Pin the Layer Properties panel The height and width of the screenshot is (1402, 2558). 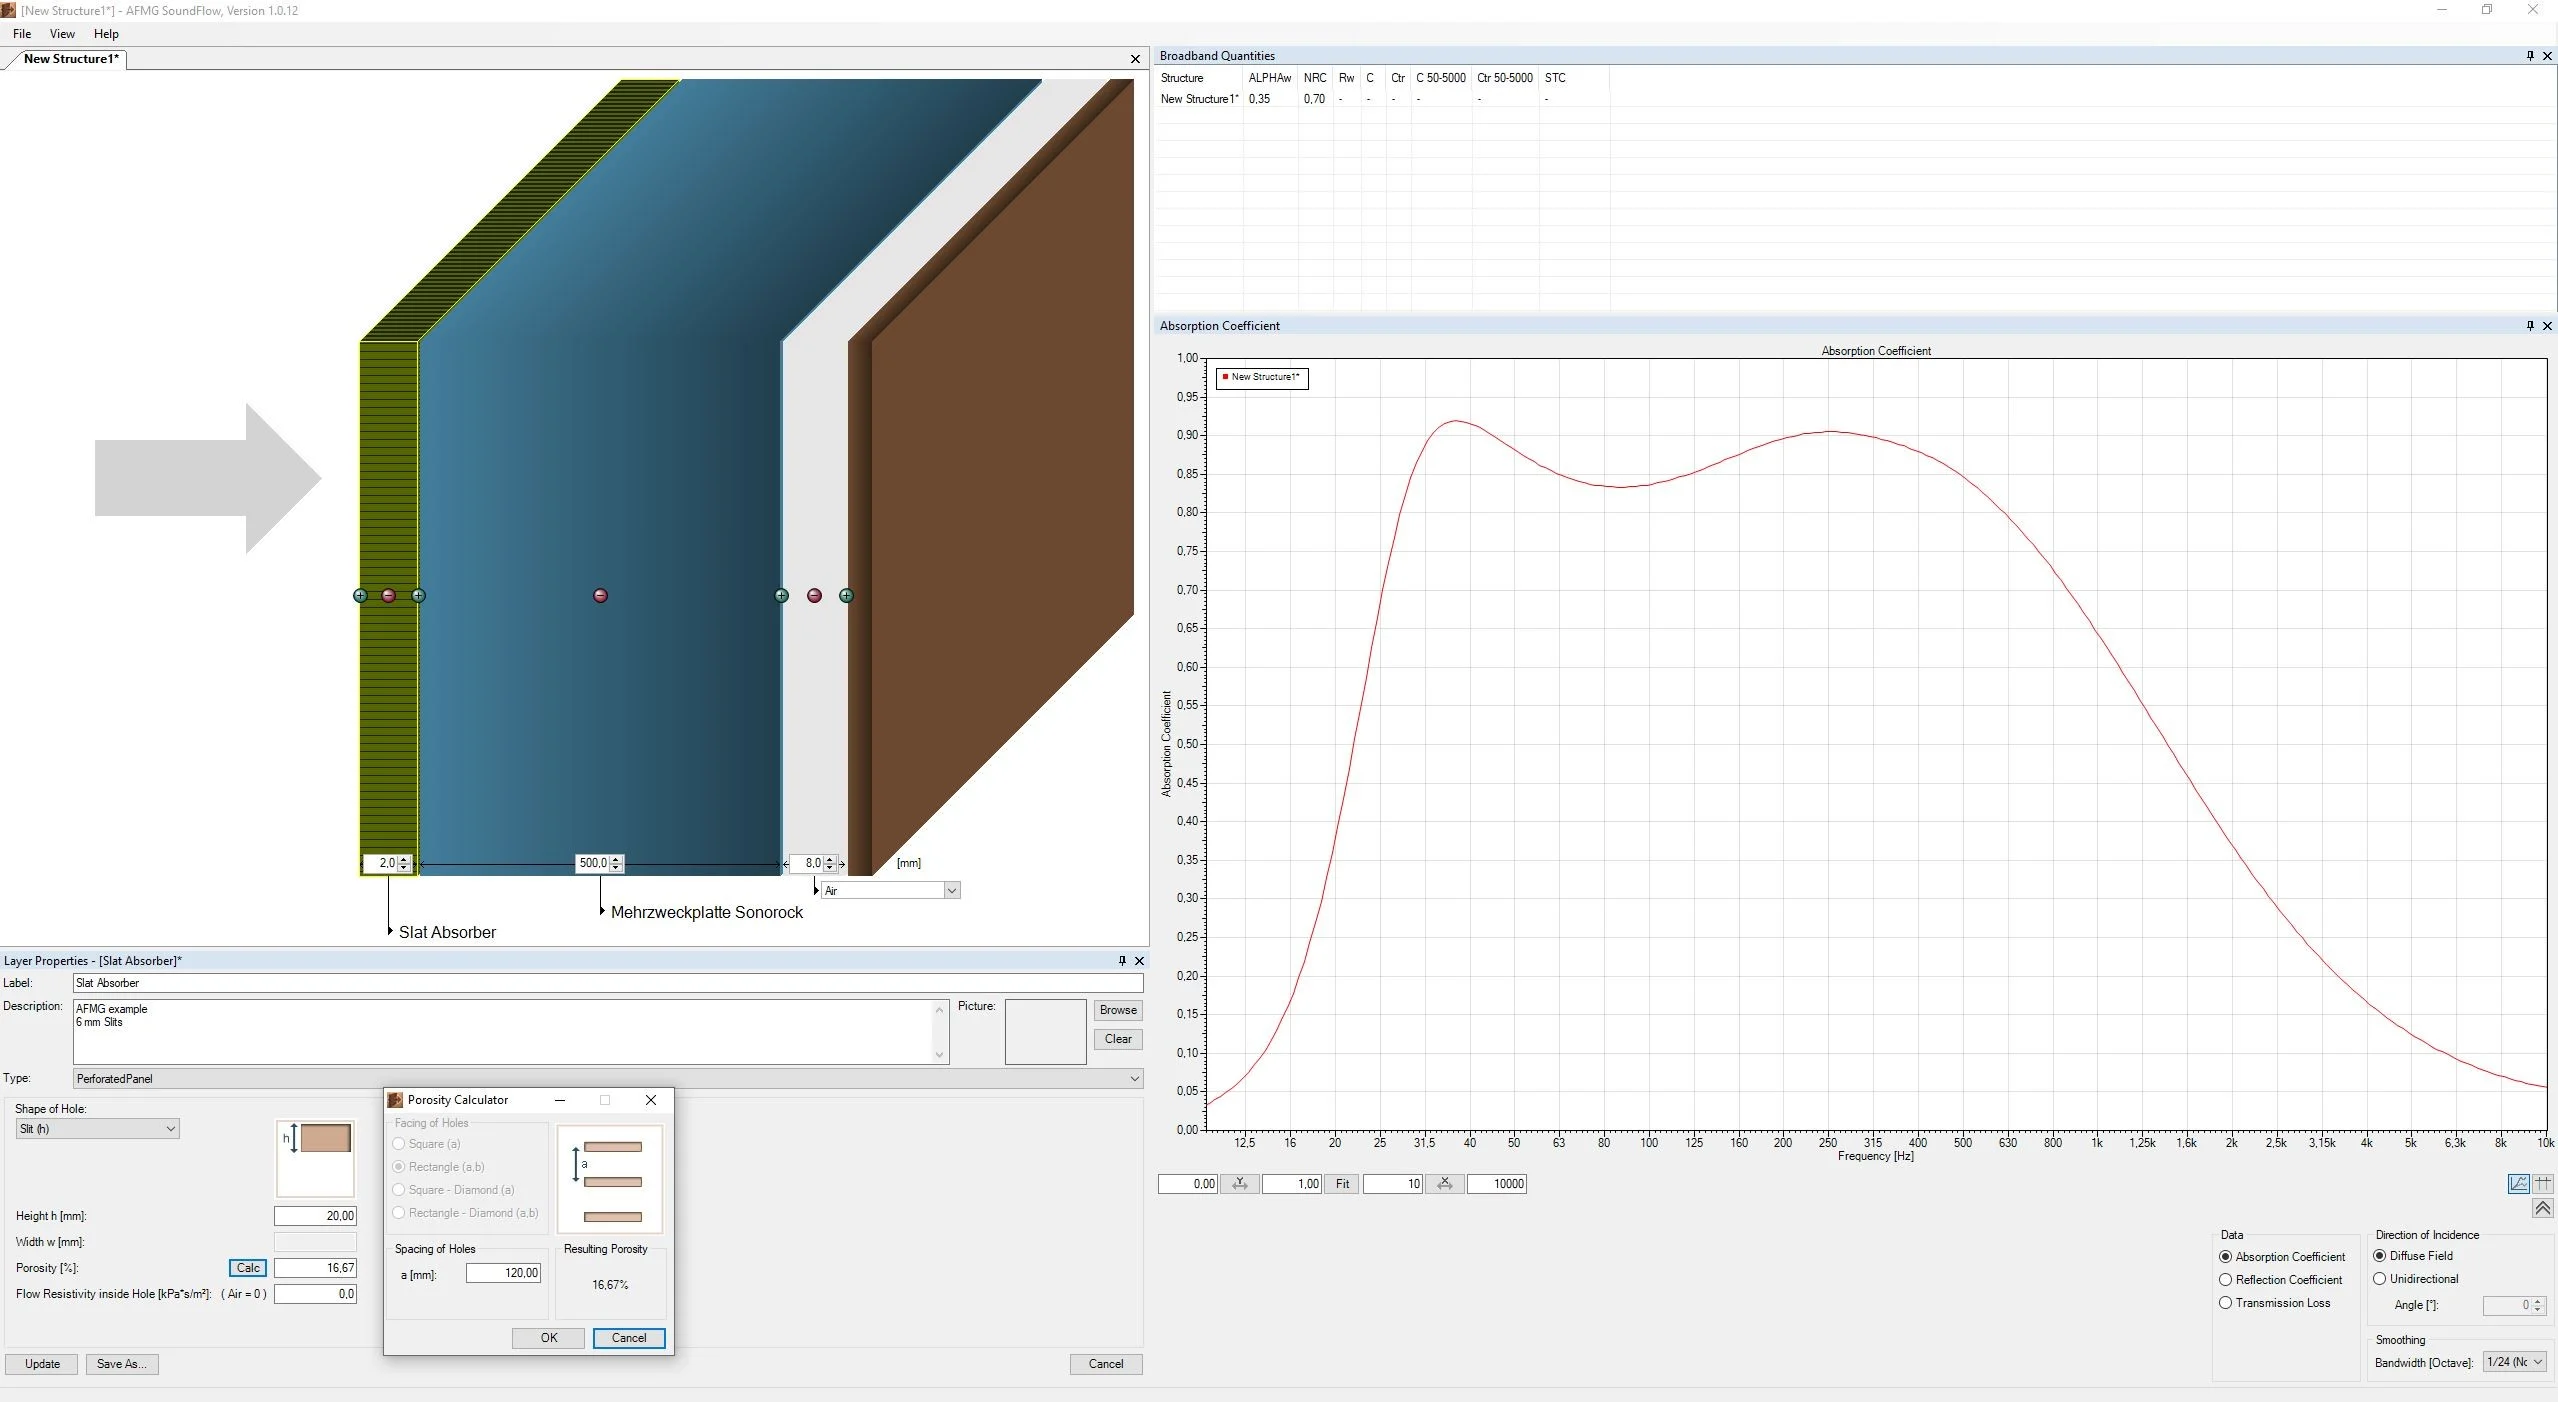coord(1122,961)
